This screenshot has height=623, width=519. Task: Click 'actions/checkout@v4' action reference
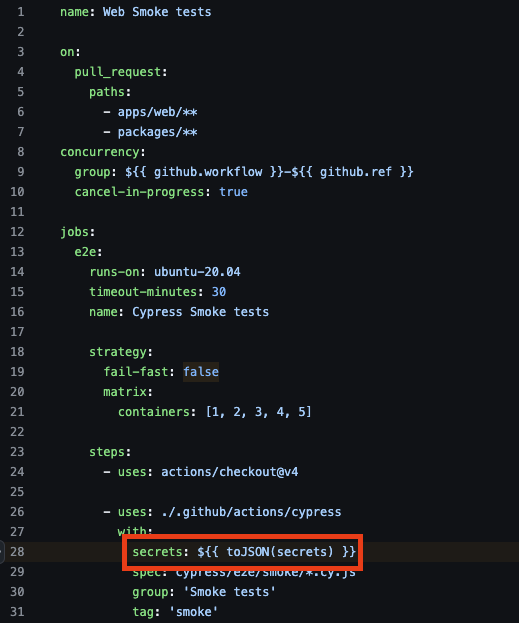tap(230, 472)
